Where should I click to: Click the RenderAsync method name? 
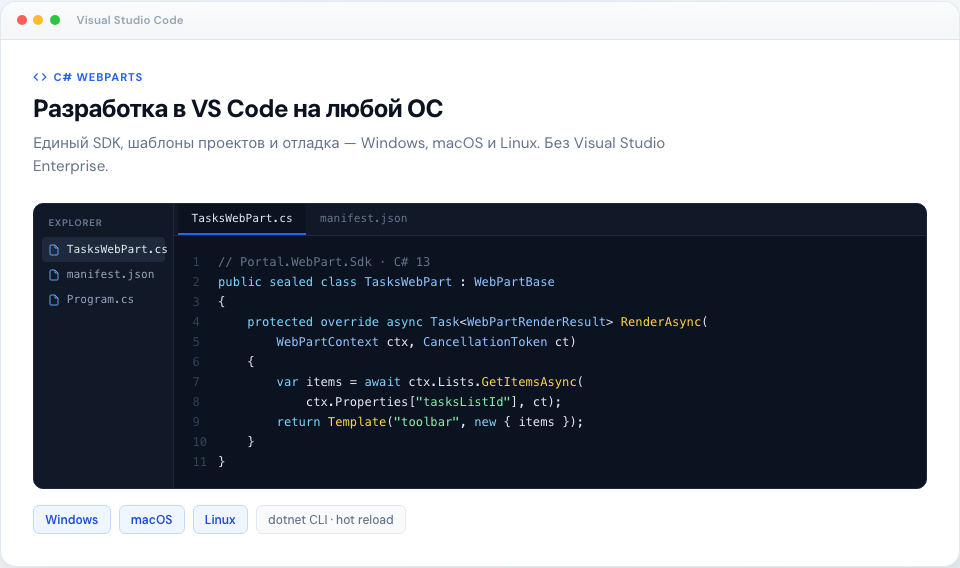(661, 322)
